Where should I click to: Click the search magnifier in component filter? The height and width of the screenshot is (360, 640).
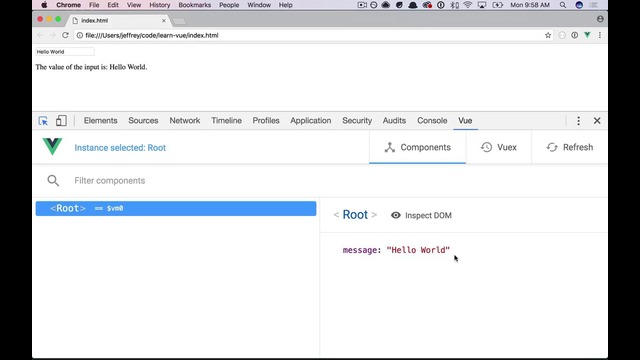[53, 180]
